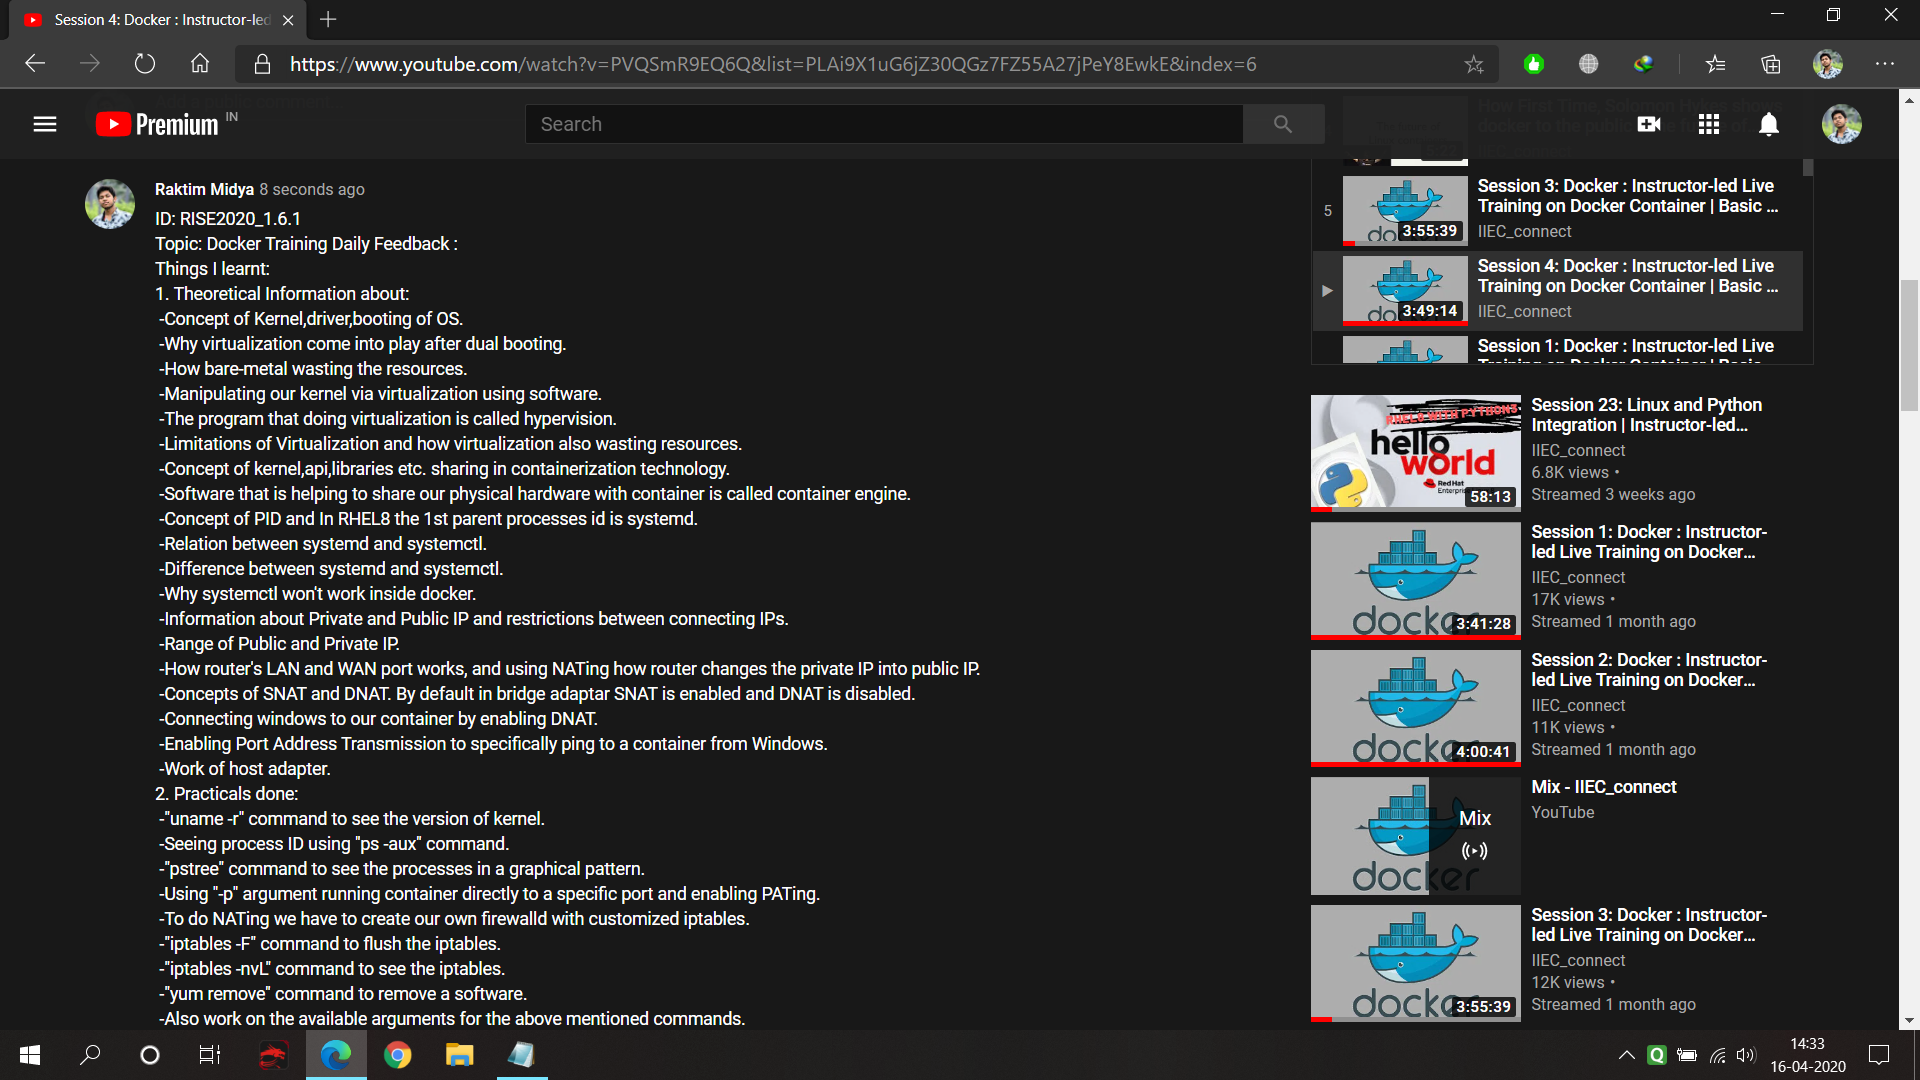This screenshot has height=1080, width=1920.
Task: Show hidden system tray icons
Action: 1627,1055
